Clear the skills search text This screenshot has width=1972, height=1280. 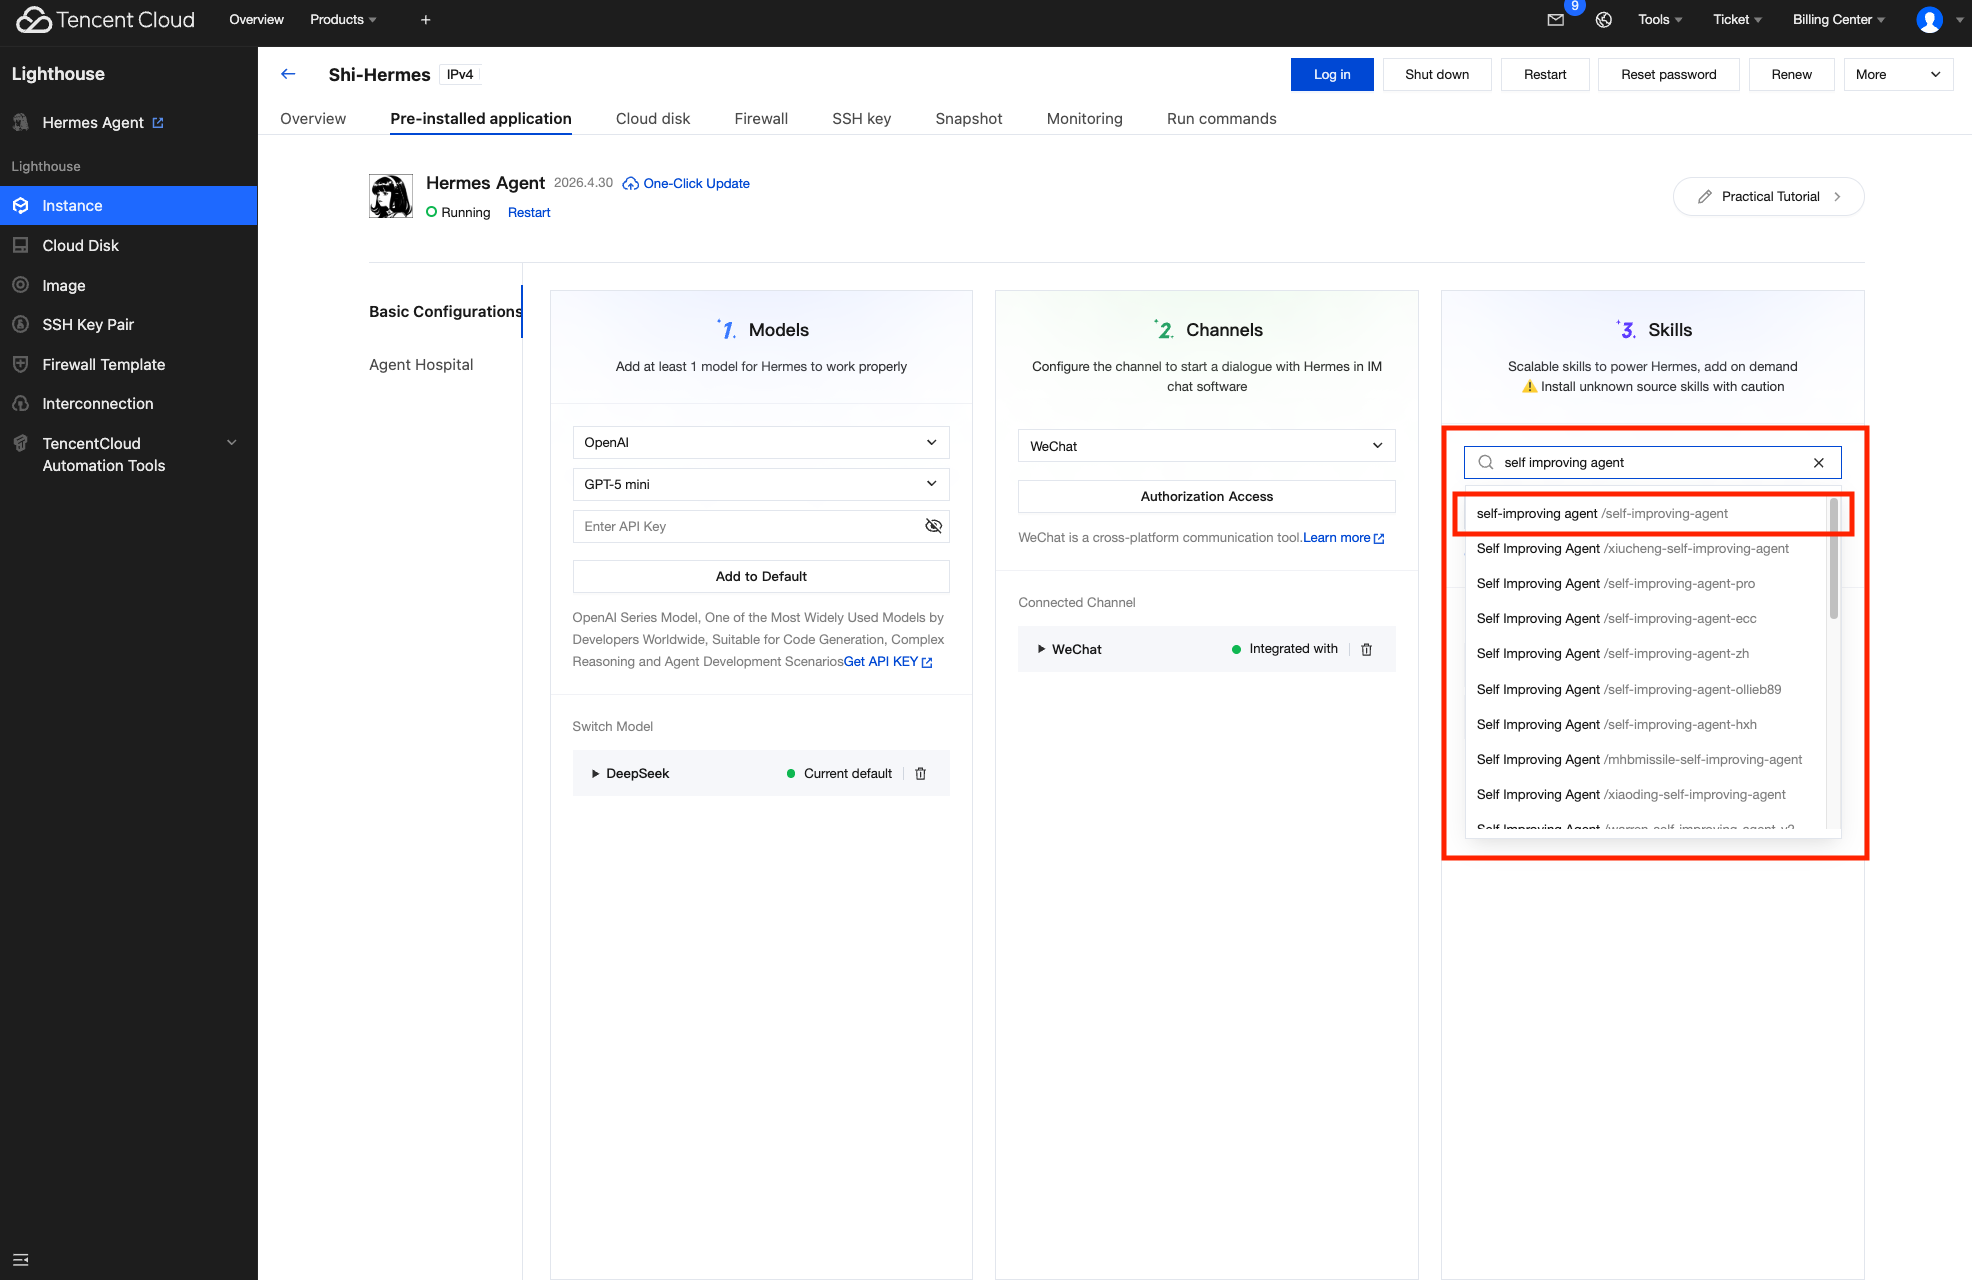tap(1819, 462)
